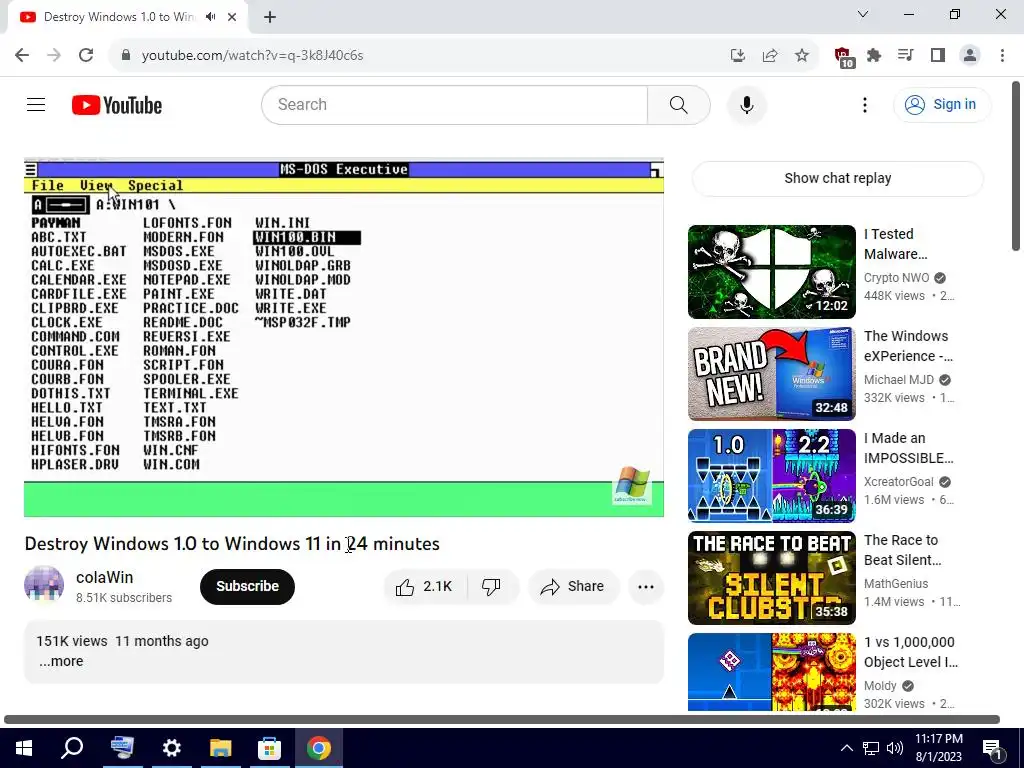
Task: Open File Explorer from the taskbar
Action: pyautogui.click(x=221, y=748)
